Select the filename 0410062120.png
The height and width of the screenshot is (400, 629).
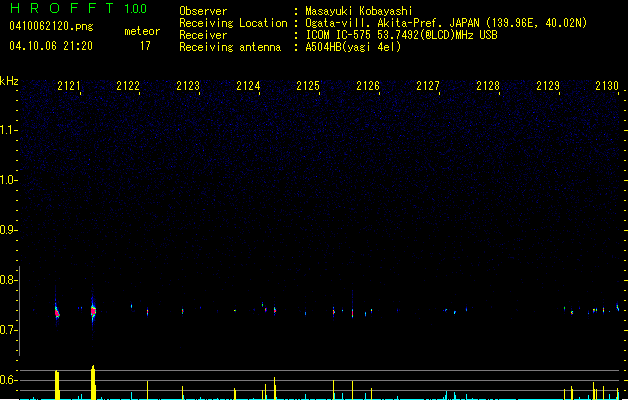[51, 26]
